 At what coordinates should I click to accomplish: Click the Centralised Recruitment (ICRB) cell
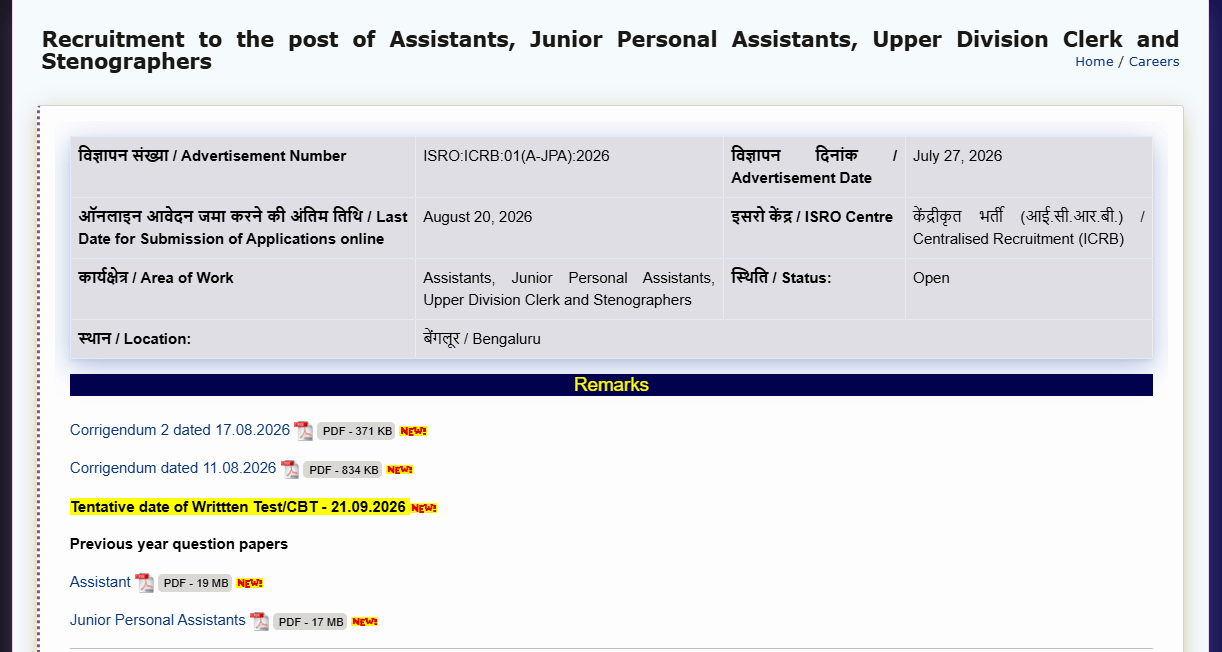point(1028,228)
